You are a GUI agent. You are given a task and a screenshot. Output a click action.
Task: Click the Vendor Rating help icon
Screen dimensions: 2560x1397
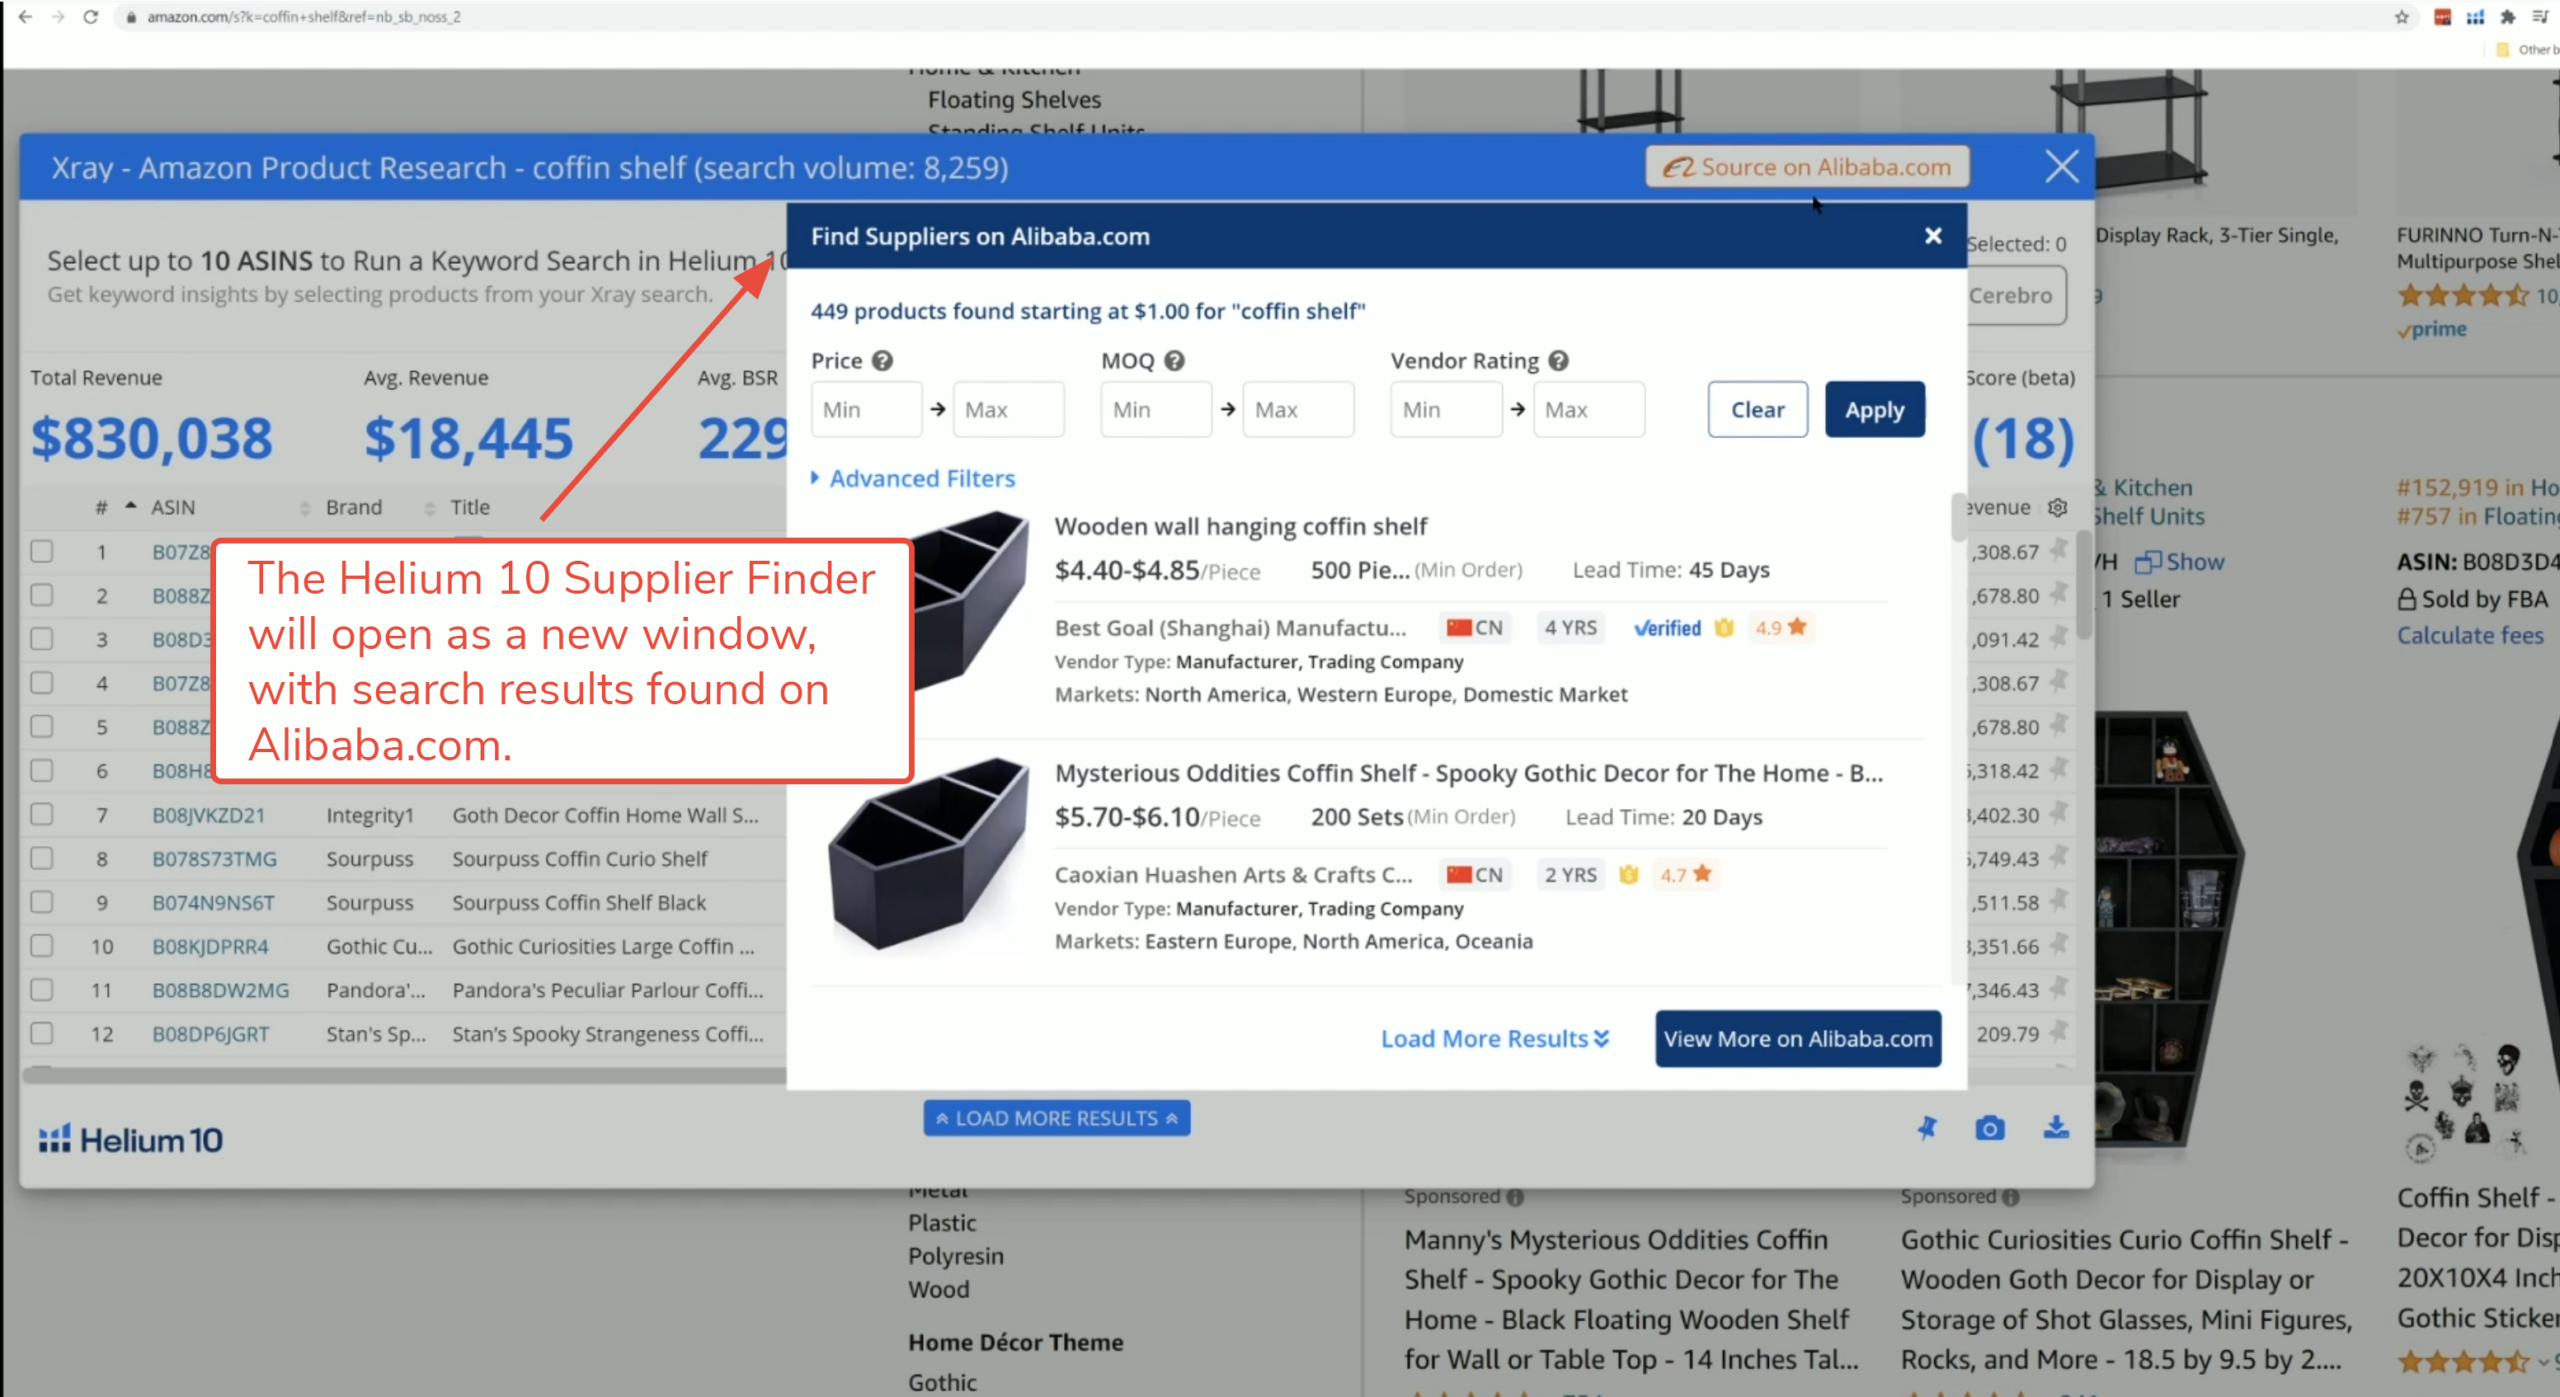tap(1558, 361)
